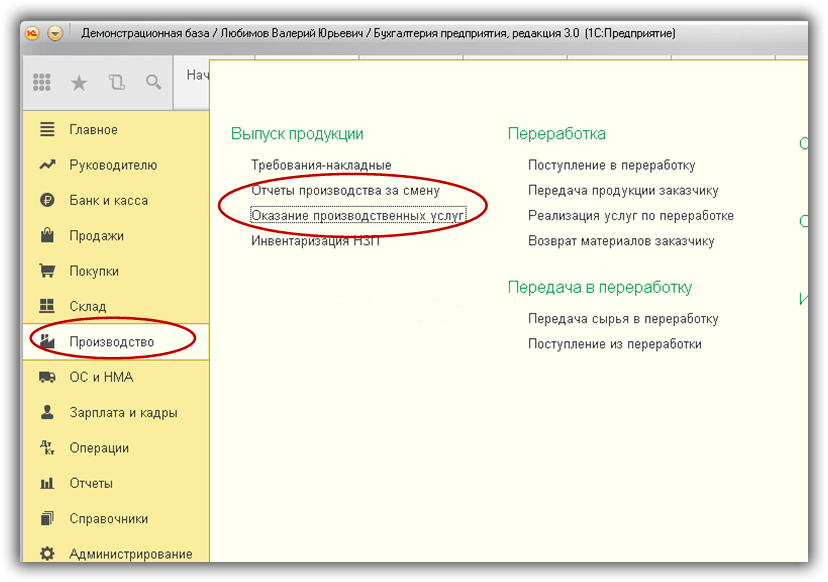The image size is (828, 582).
Task: Switch to the Начальная страница tab
Action: (x=197, y=76)
